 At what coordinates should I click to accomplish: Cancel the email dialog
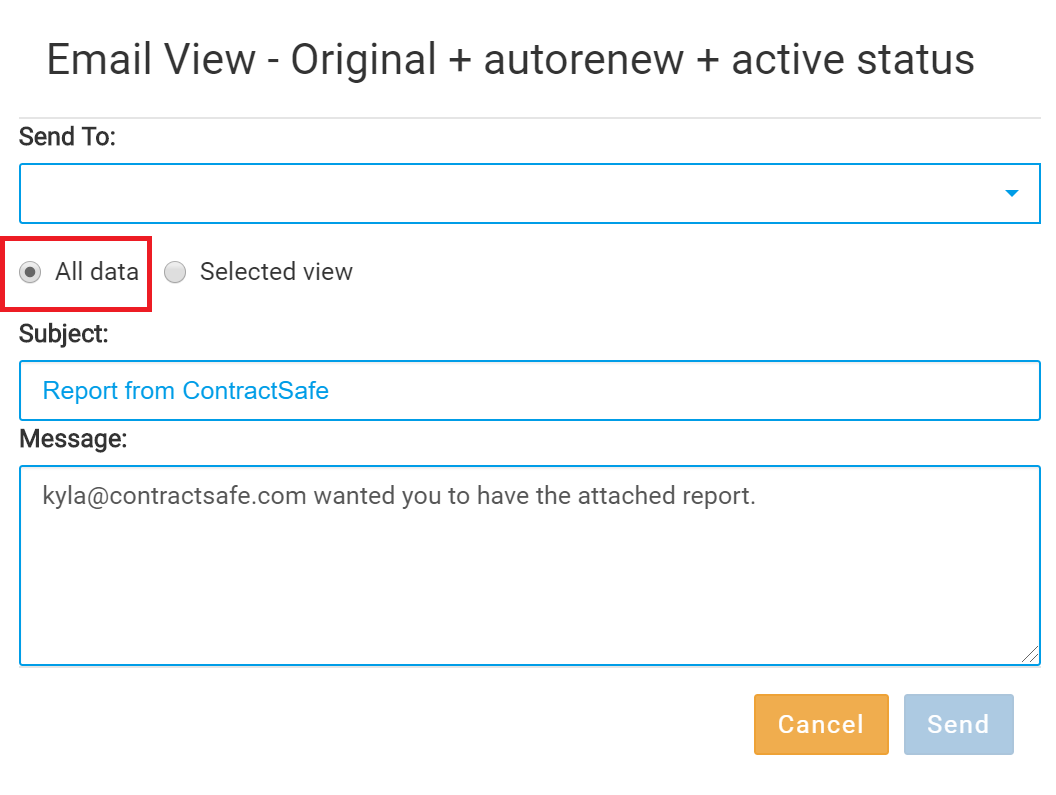pos(821,724)
